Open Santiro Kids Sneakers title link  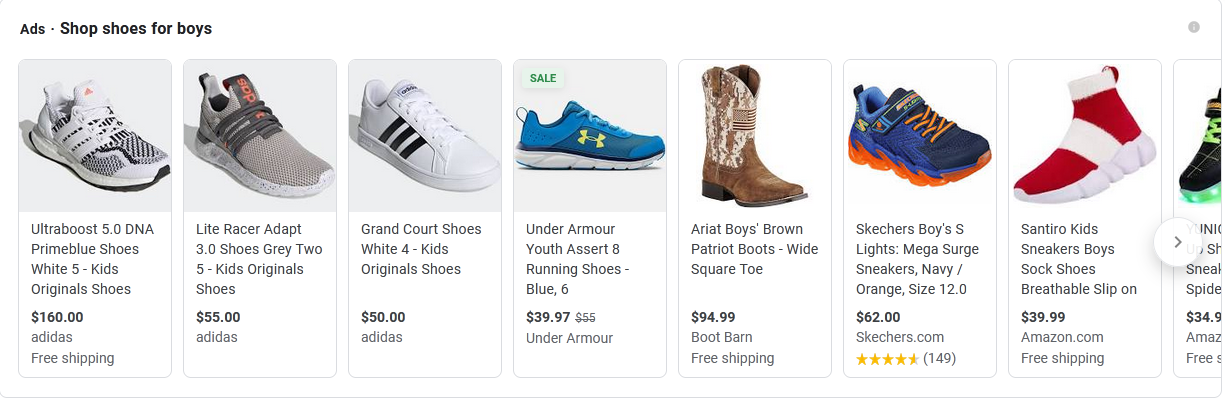[1079, 259]
